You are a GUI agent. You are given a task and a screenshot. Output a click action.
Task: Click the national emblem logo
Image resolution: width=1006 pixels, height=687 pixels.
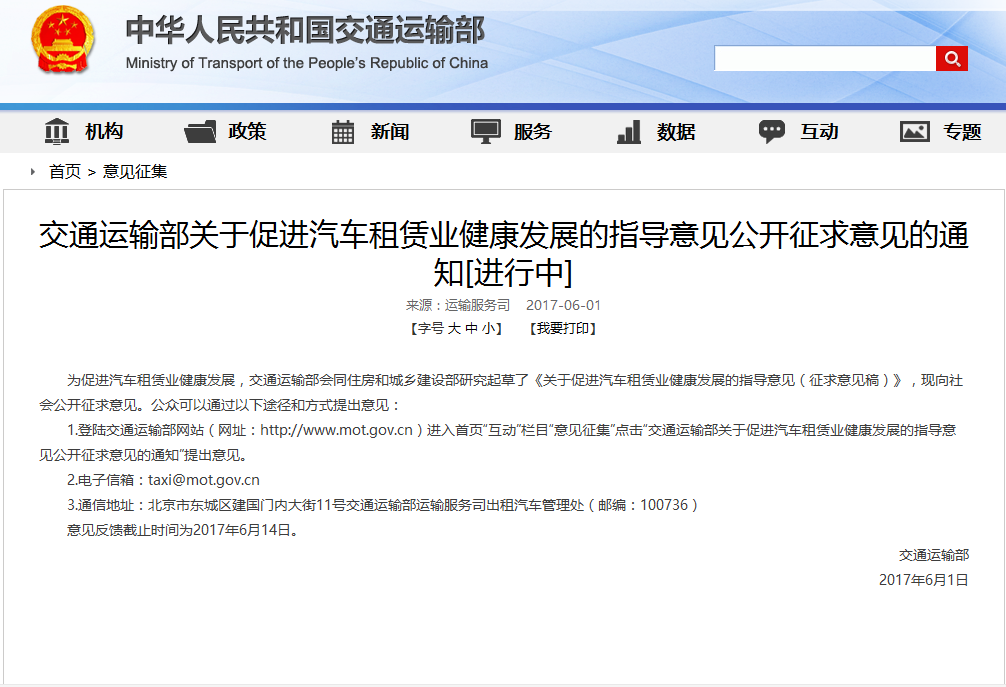point(62,40)
